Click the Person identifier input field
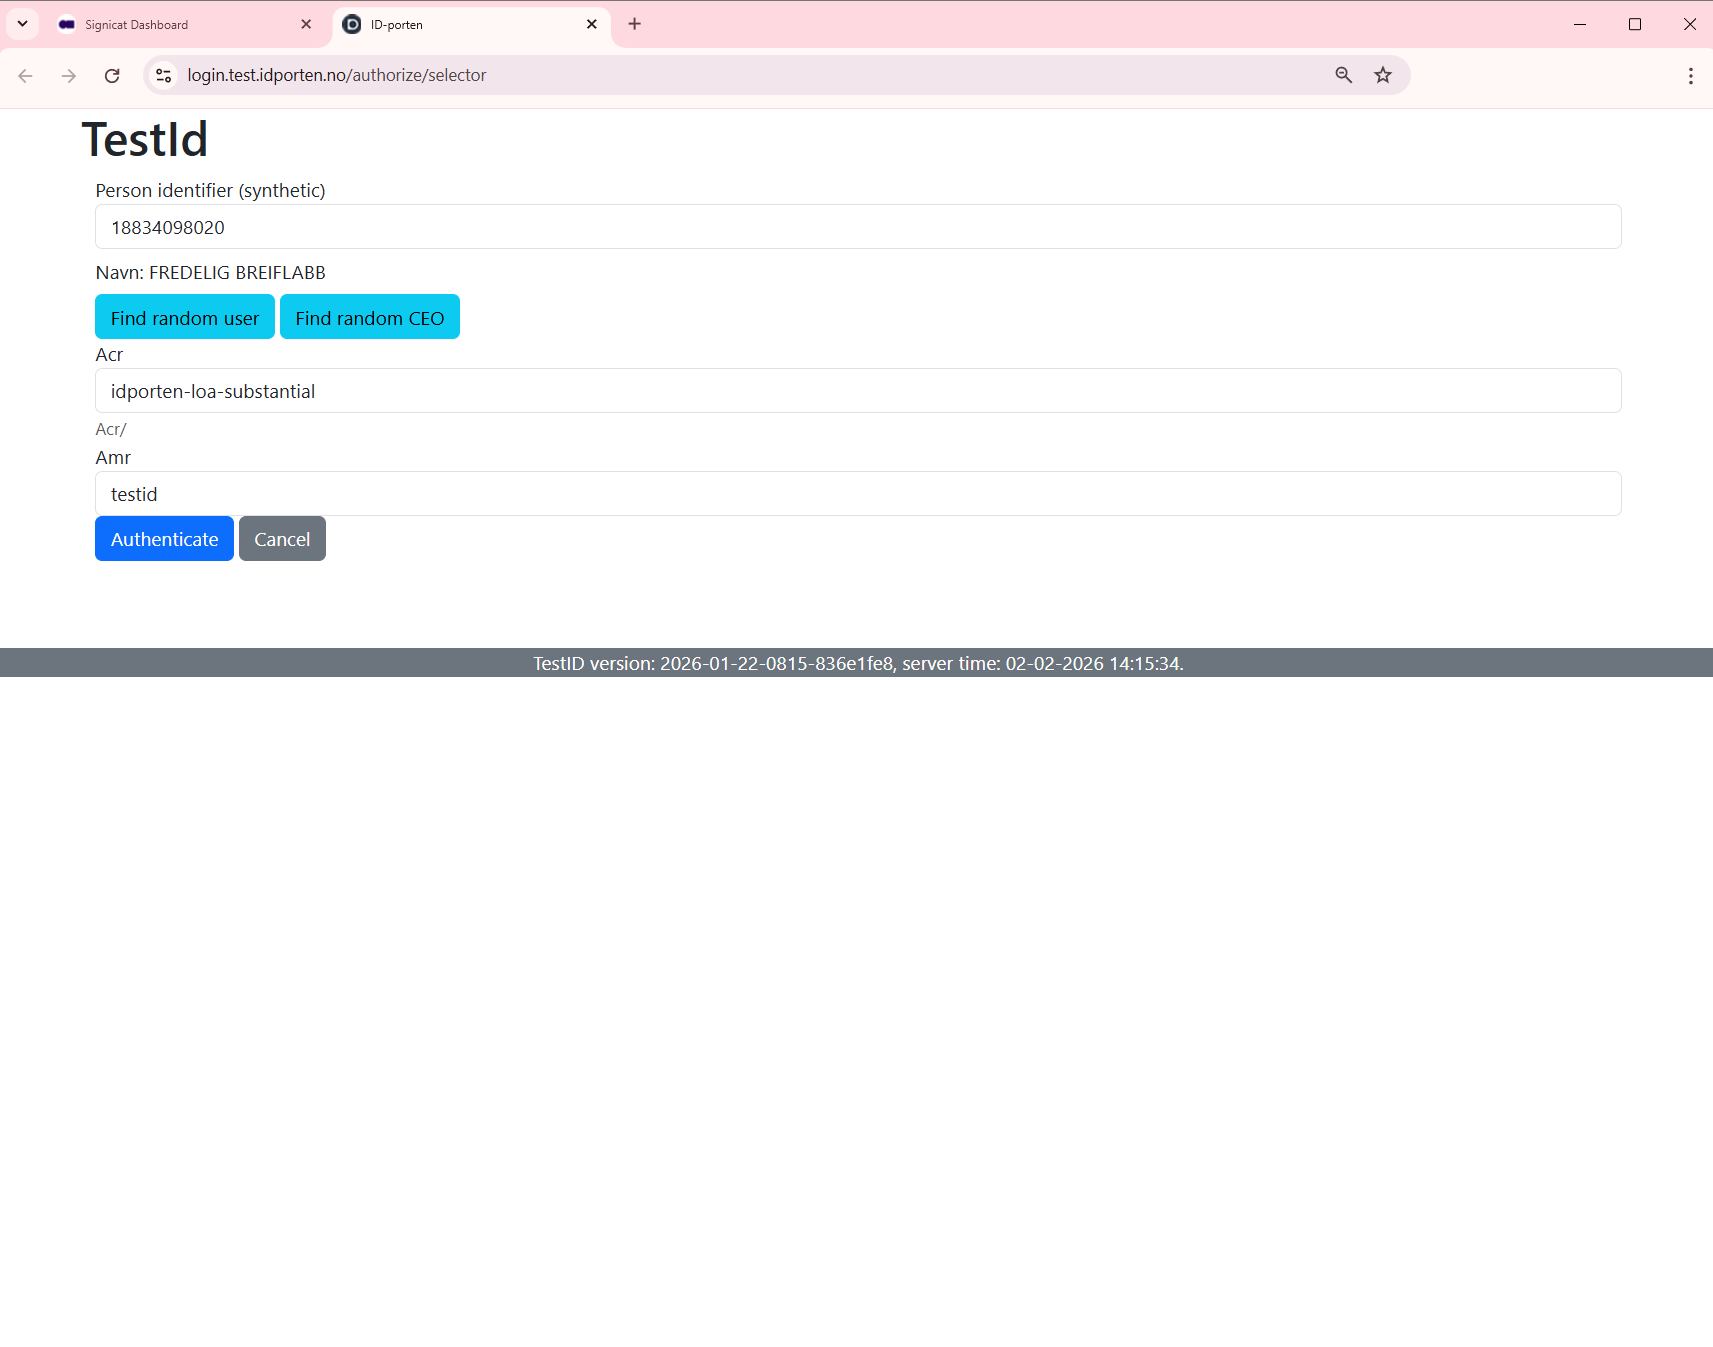 coord(857,227)
